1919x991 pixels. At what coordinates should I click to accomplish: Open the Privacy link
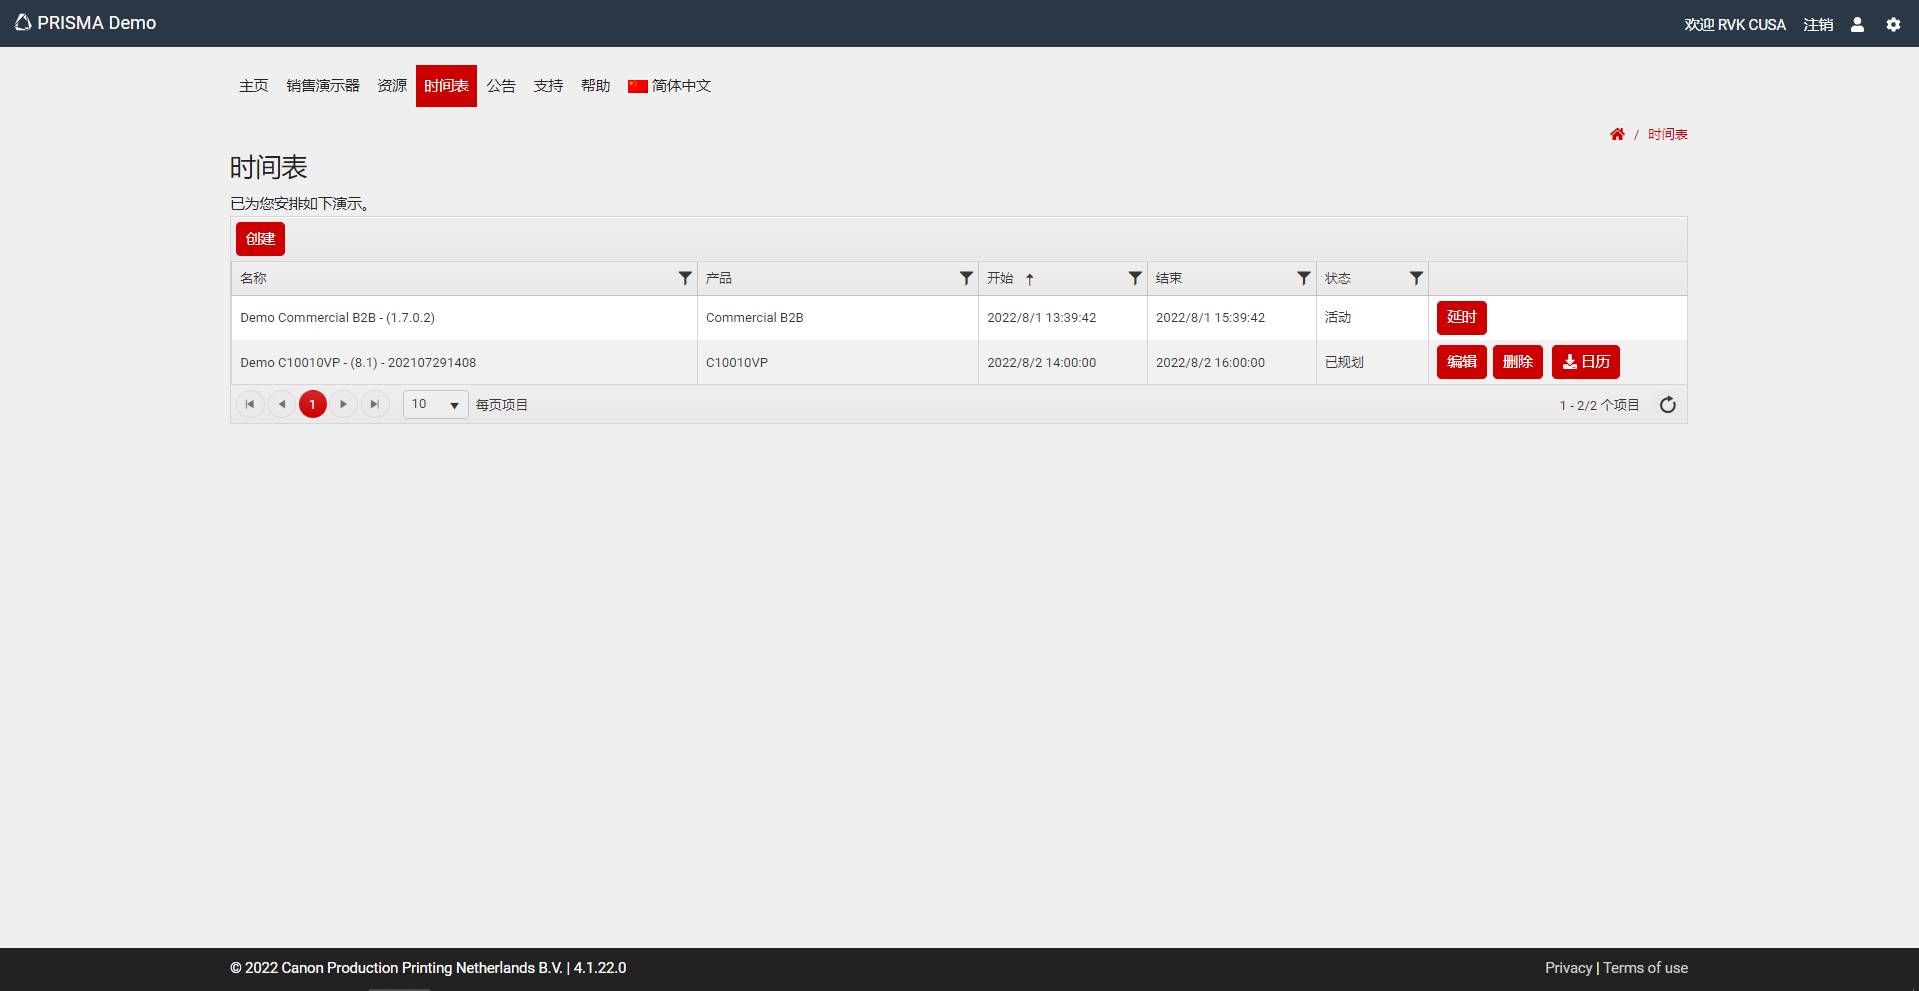[x=1568, y=968]
